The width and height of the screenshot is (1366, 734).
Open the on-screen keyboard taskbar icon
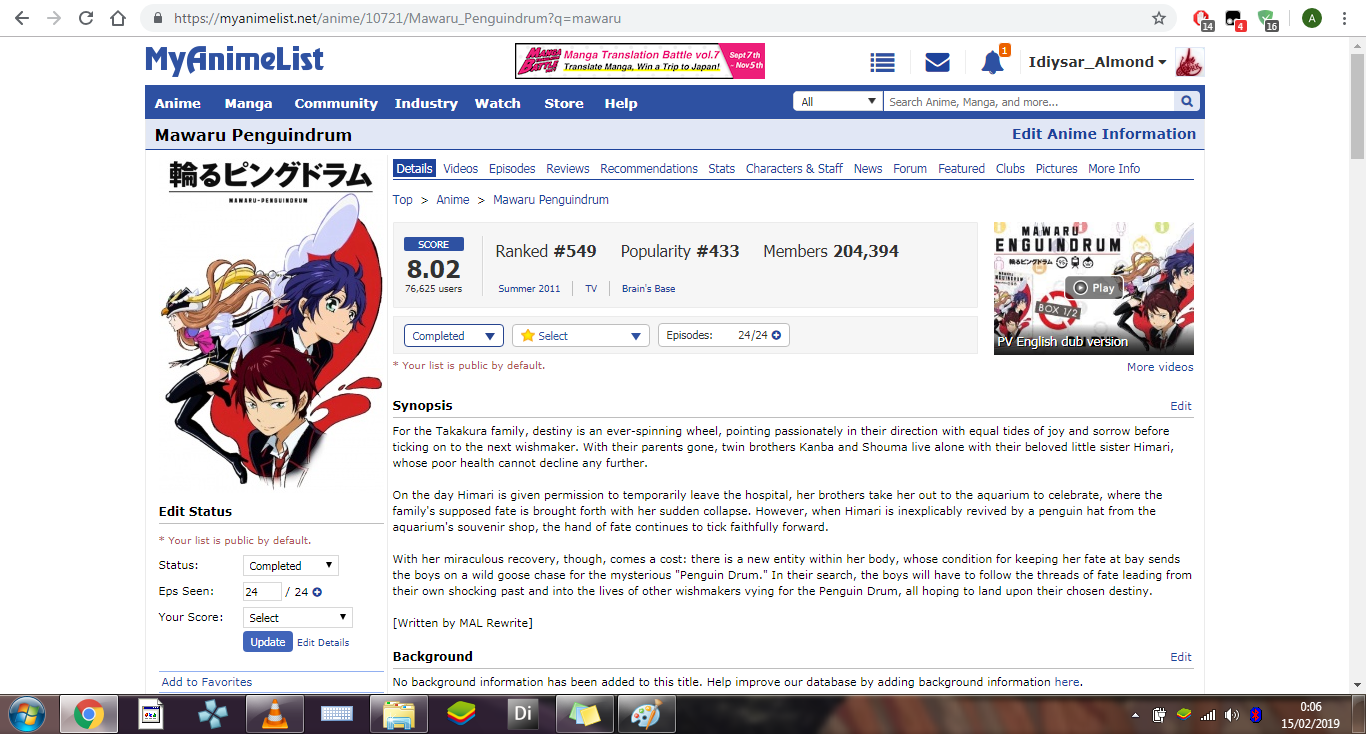point(337,714)
